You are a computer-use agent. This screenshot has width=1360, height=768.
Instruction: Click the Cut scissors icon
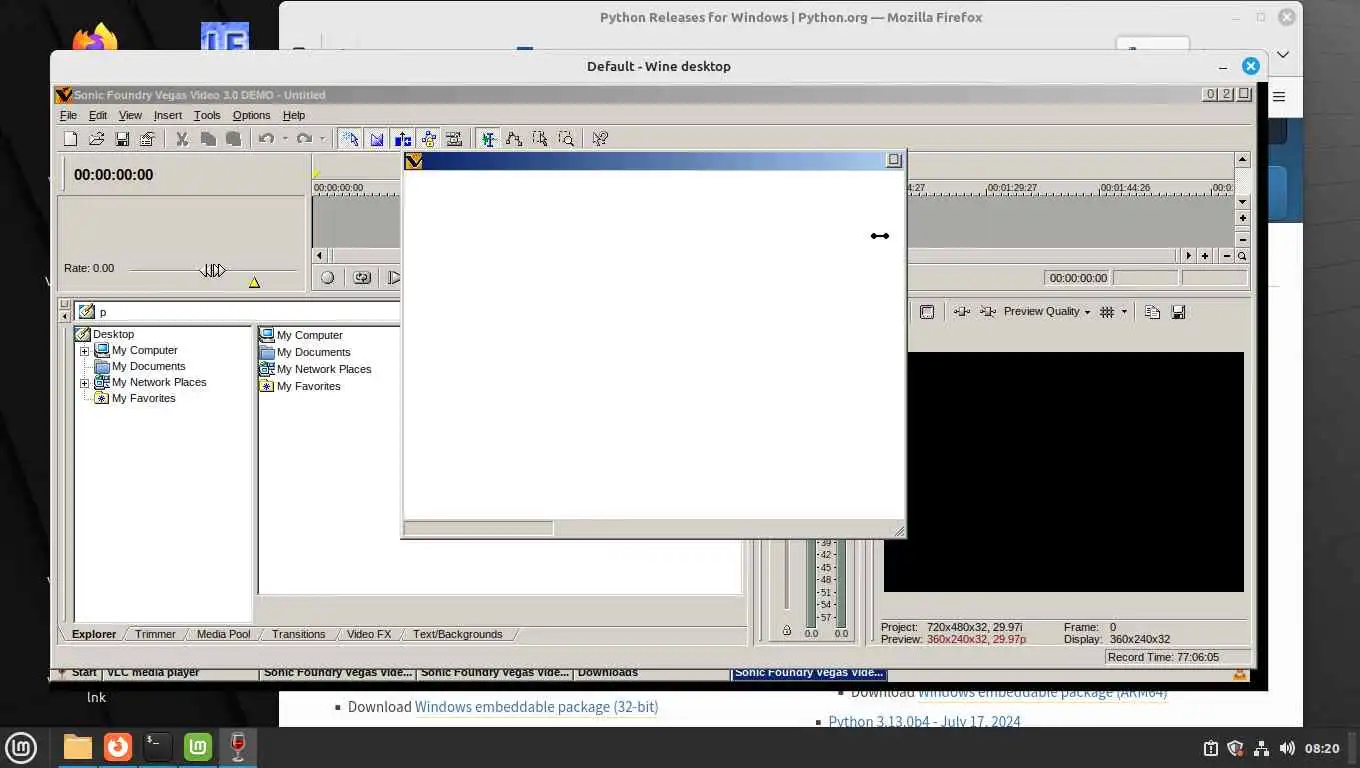(182, 139)
